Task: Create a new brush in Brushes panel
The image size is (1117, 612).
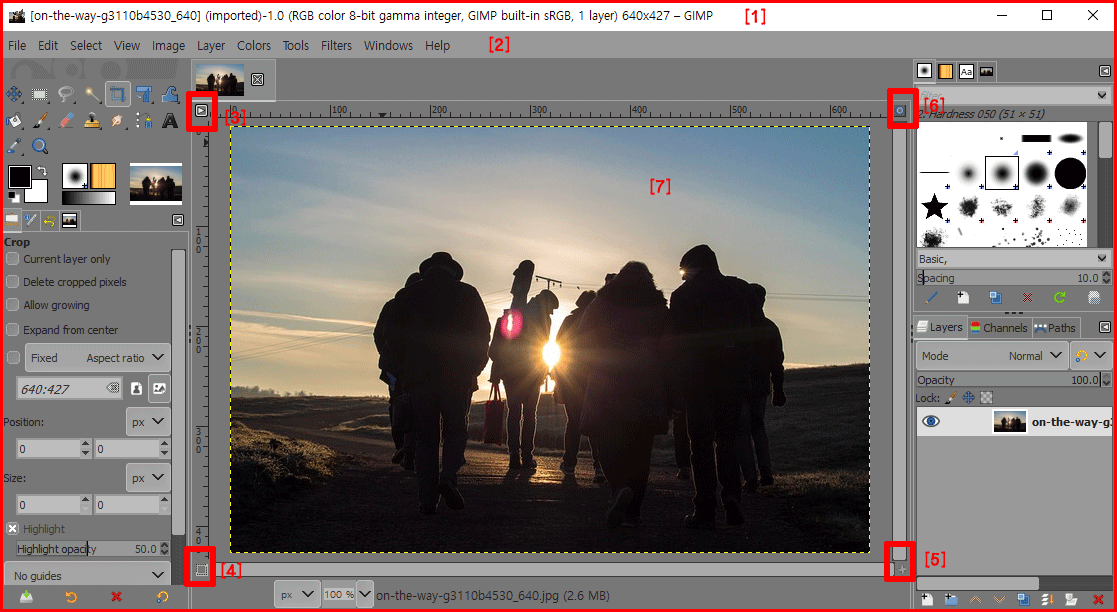Action: [962, 298]
